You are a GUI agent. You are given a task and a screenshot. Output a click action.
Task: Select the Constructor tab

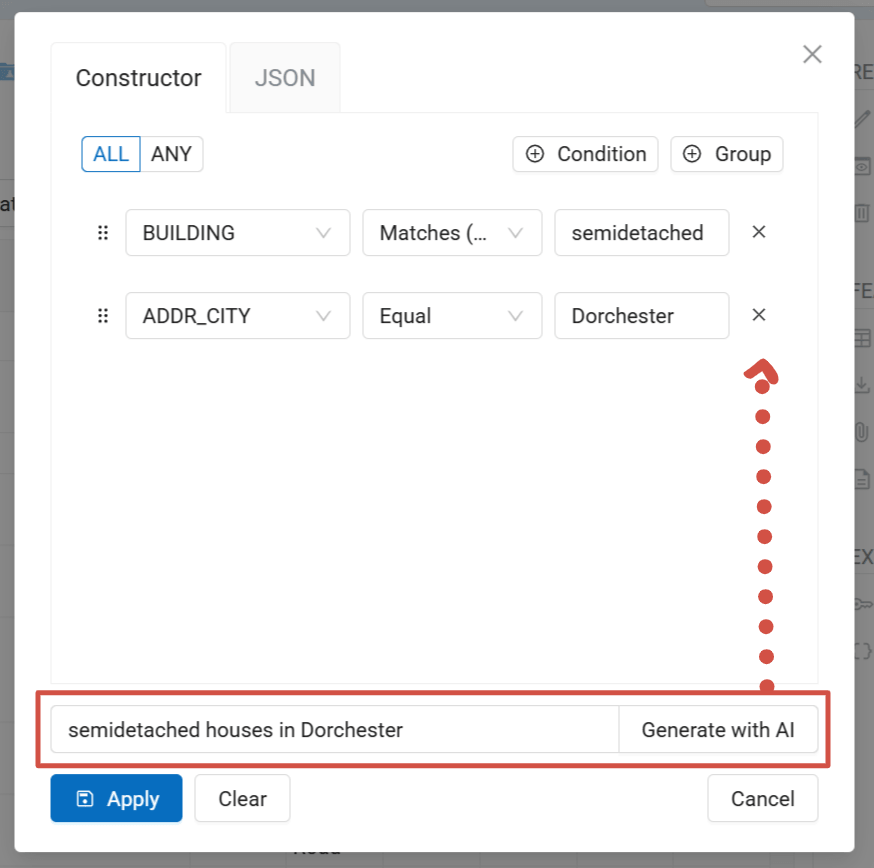click(139, 78)
